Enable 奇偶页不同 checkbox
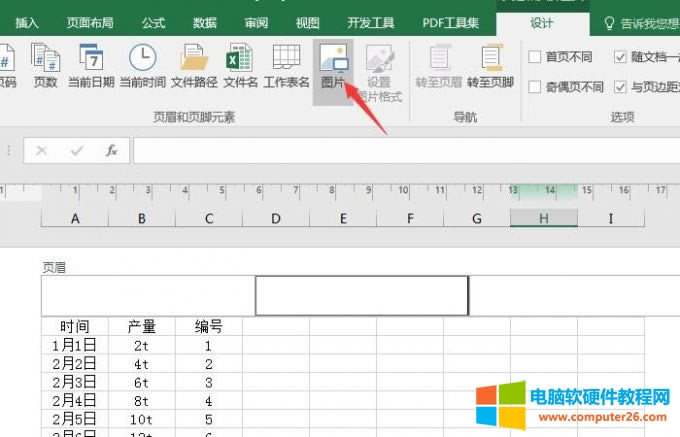The height and width of the screenshot is (437, 680). (x=535, y=87)
